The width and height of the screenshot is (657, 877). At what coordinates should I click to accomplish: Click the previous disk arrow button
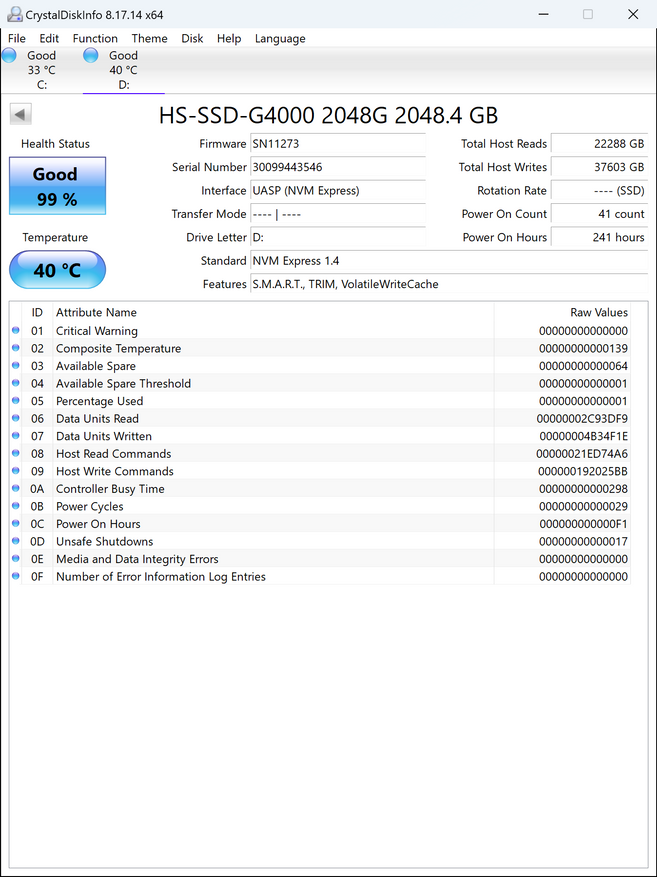pyautogui.click(x=21, y=115)
